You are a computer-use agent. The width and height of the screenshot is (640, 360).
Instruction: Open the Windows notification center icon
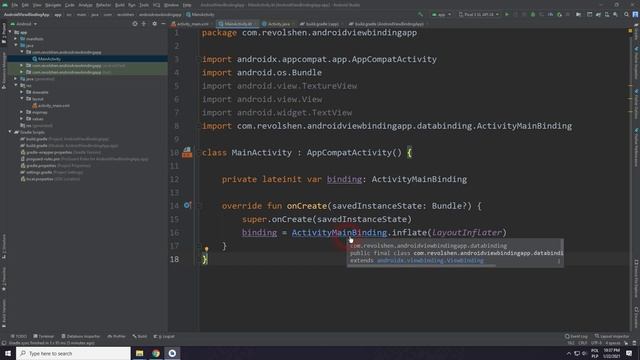pyautogui.click(x=629, y=353)
